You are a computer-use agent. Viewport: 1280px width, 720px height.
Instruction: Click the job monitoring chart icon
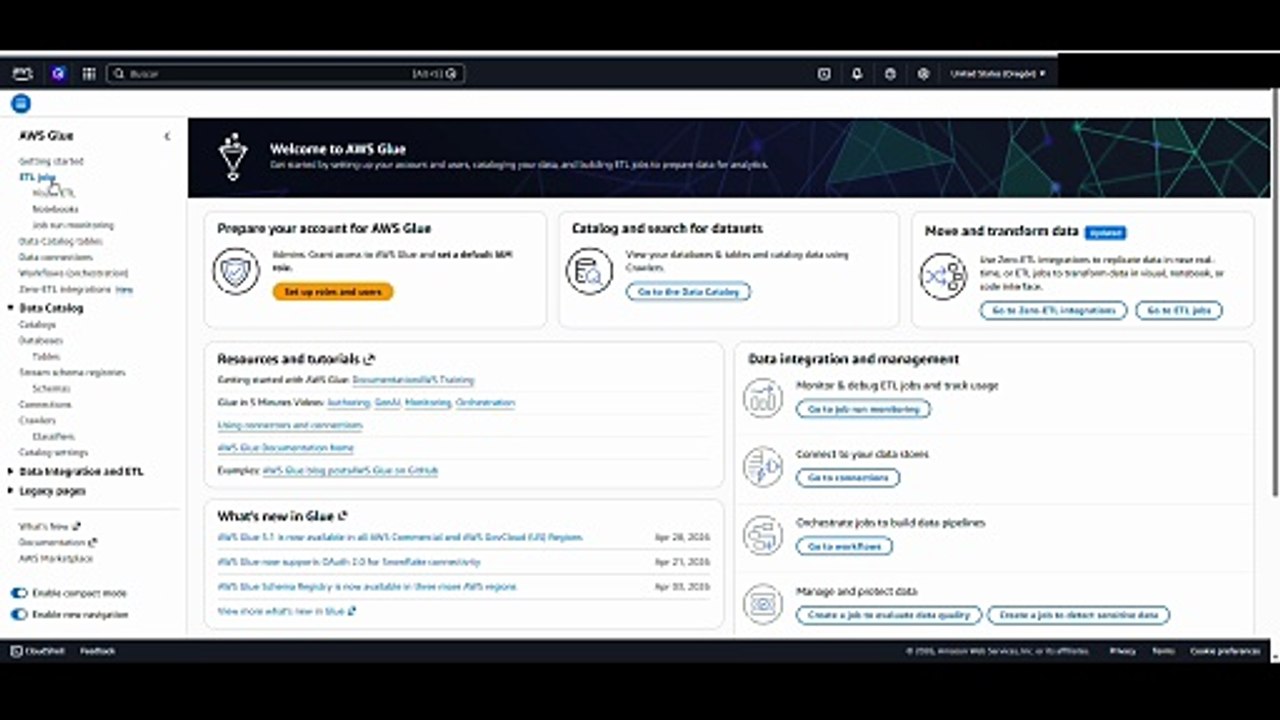(x=763, y=398)
